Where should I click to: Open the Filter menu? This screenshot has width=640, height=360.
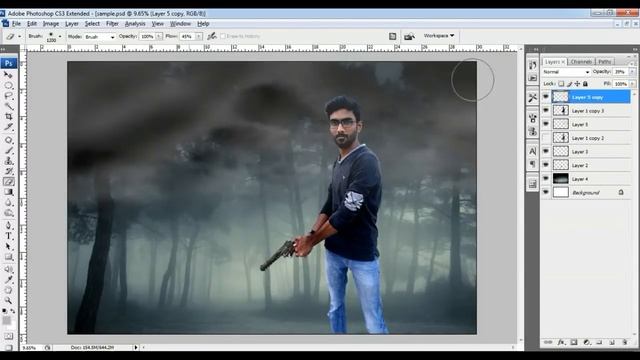[x=112, y=24]
